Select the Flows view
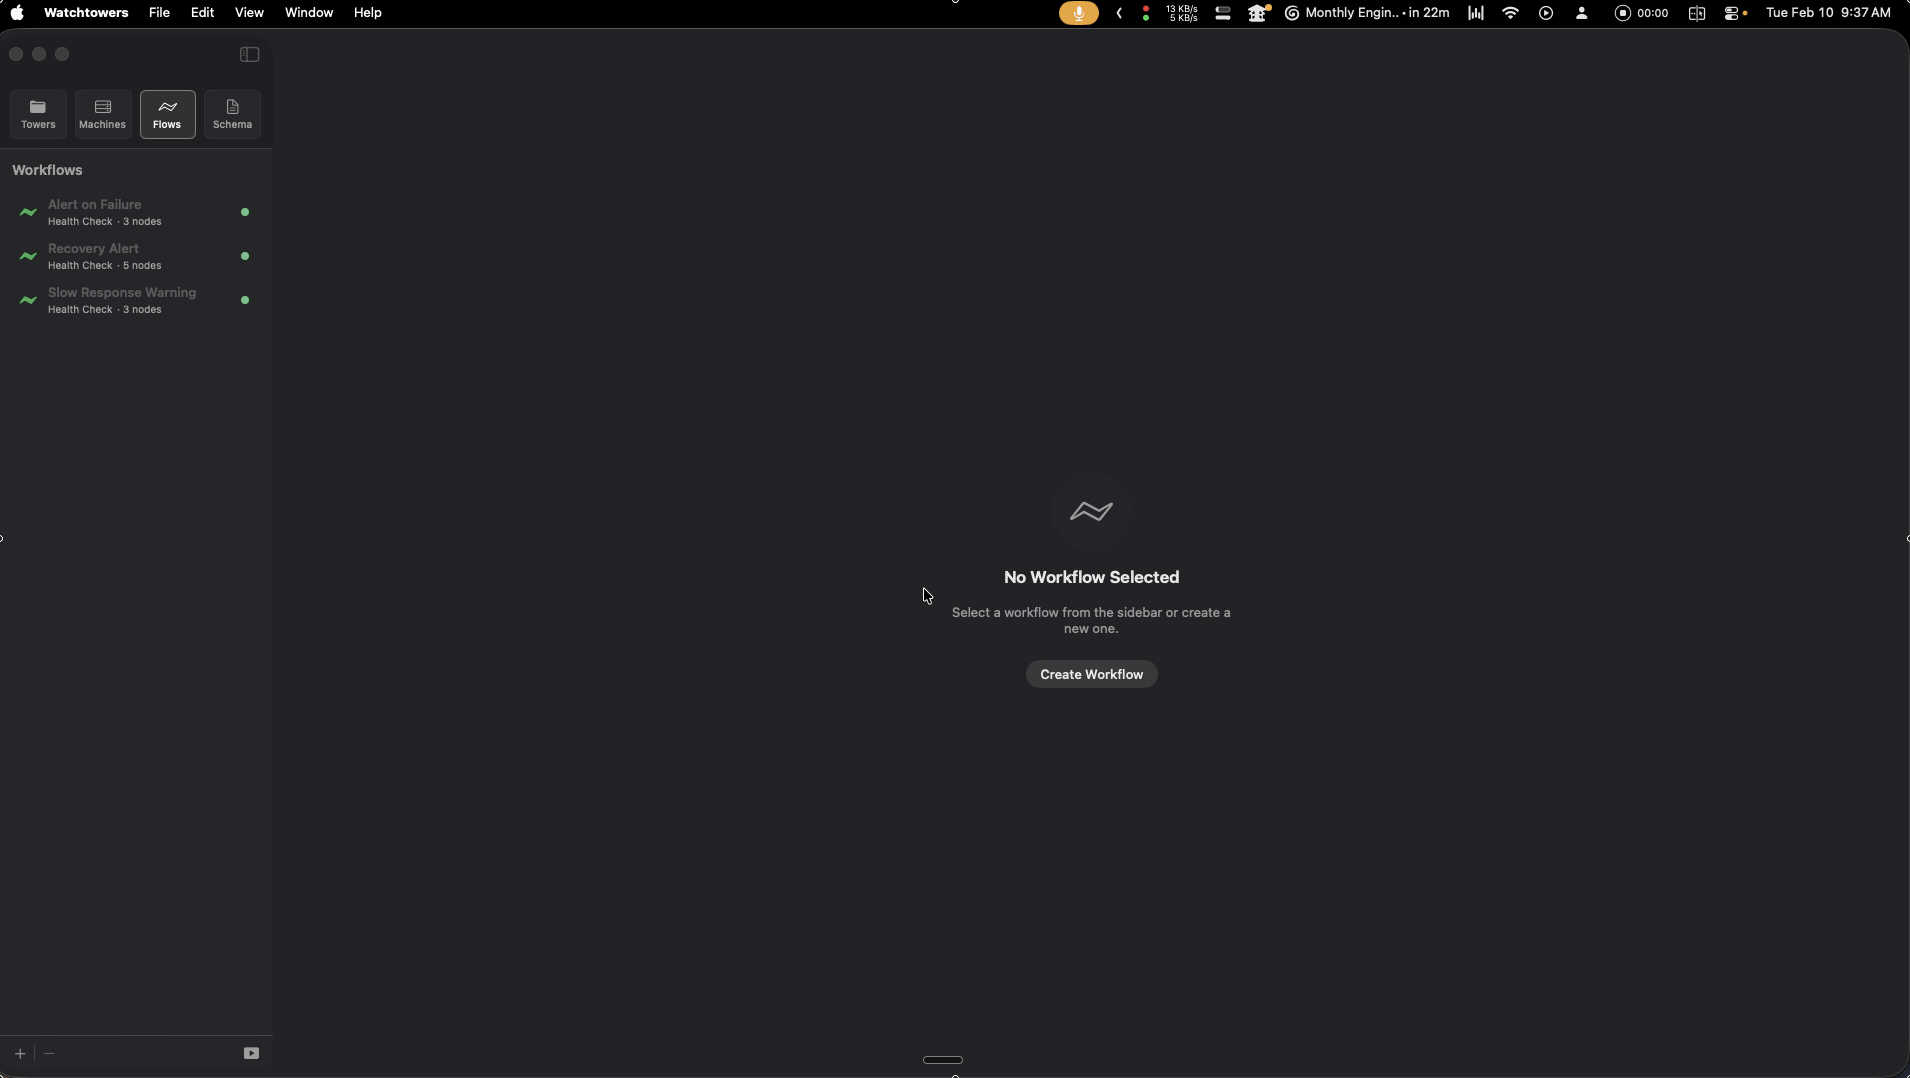The height and width of the screenshot is (1078, 1910). pyautogui.click(x=165, y=114)
